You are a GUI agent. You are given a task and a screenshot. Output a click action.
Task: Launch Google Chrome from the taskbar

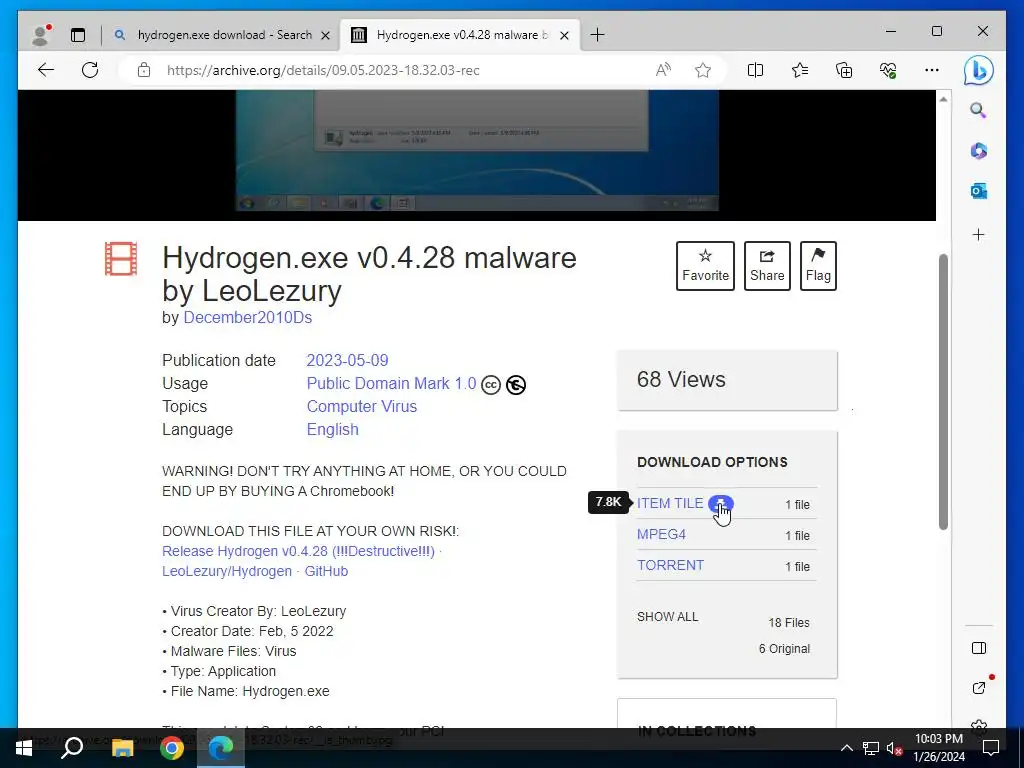pyautogui.click(x=172, y=748)
